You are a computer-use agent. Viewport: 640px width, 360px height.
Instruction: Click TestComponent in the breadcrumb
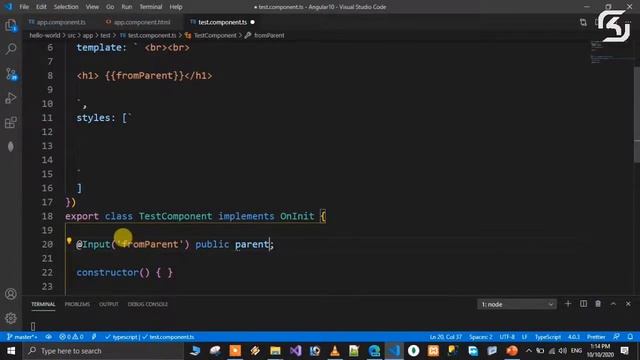click(215, 36)
